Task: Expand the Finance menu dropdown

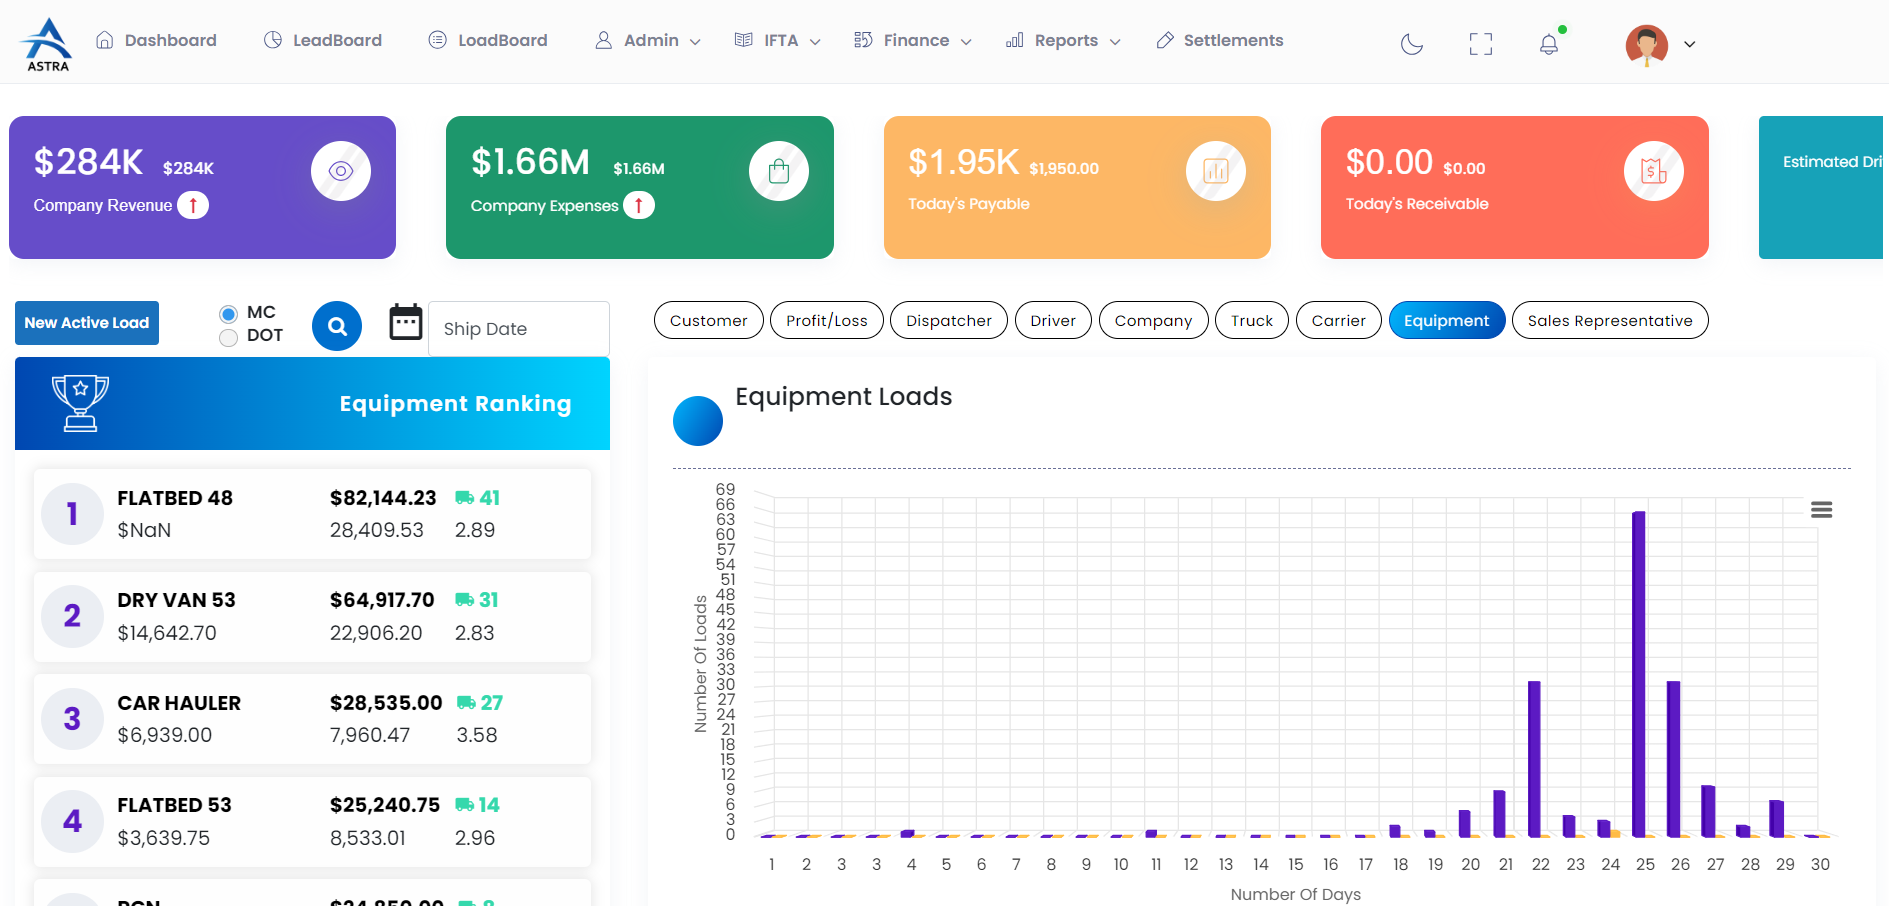Action: tap(913, 40)
